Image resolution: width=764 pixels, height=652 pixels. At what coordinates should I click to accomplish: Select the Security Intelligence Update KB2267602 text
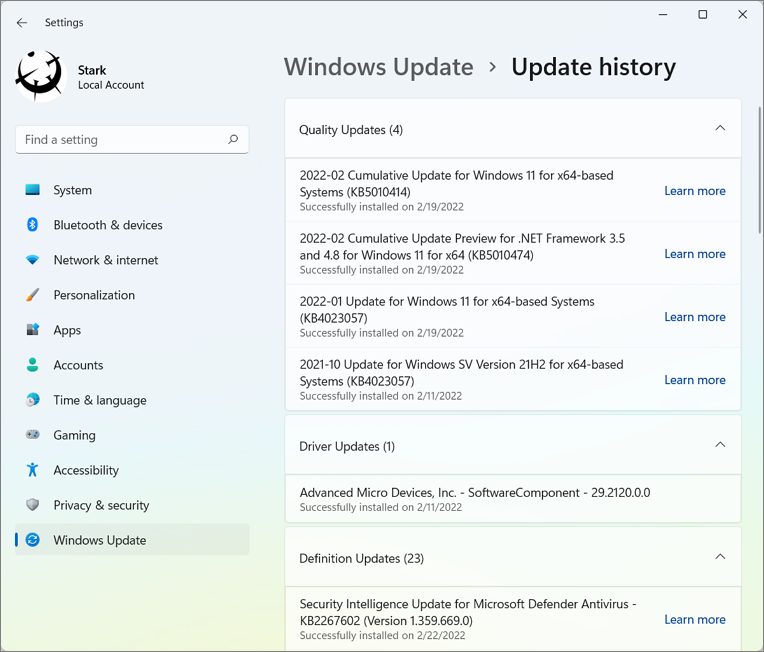pyautogui.click(x=468, y=612)
